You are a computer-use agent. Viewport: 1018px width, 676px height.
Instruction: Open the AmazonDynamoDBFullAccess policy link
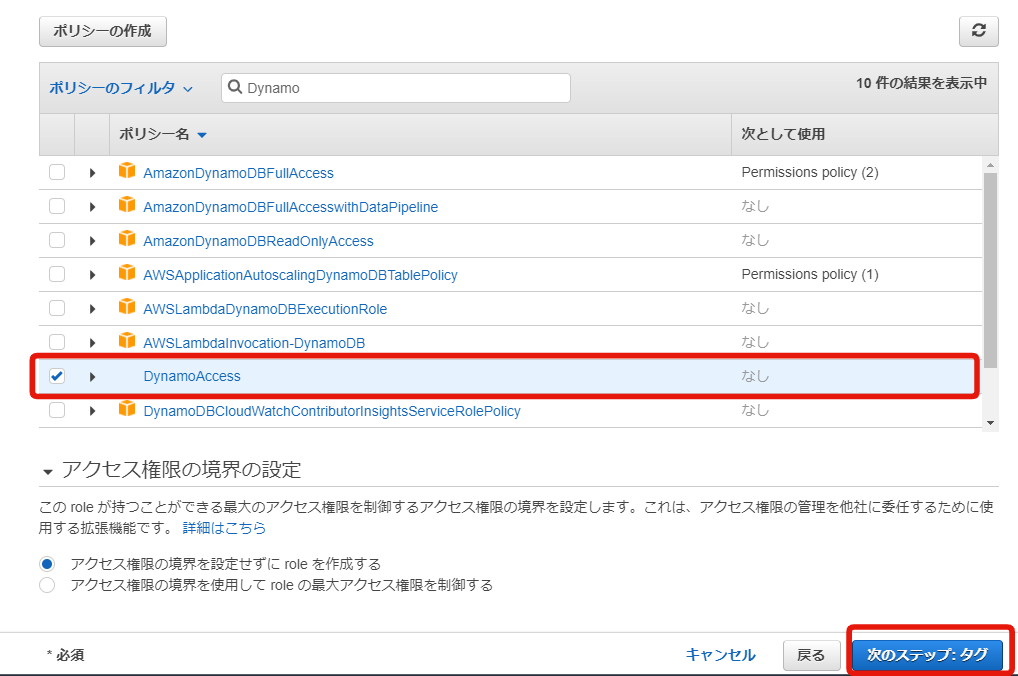tap(238, 173)
